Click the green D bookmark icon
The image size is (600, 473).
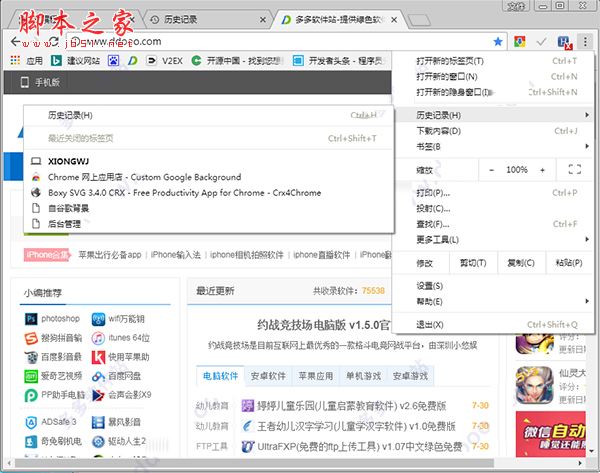click(x=133, y=60)
